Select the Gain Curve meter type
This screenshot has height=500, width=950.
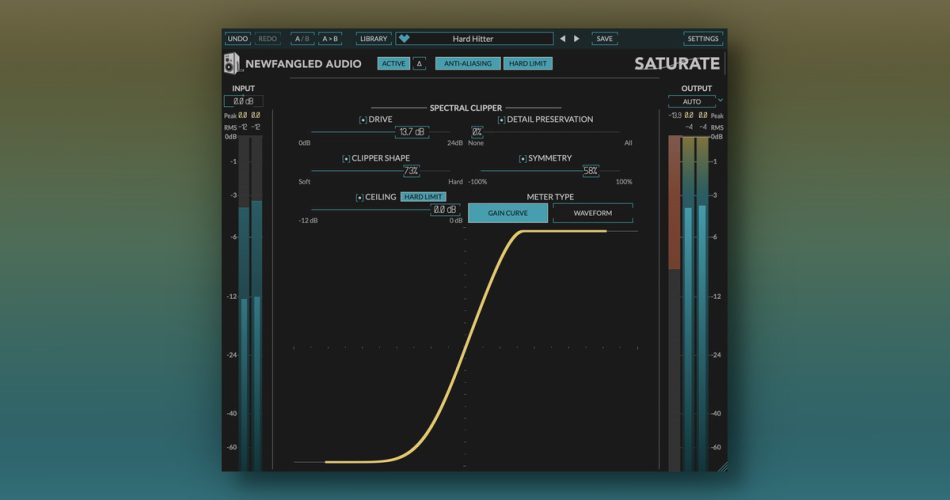(508, 213)
